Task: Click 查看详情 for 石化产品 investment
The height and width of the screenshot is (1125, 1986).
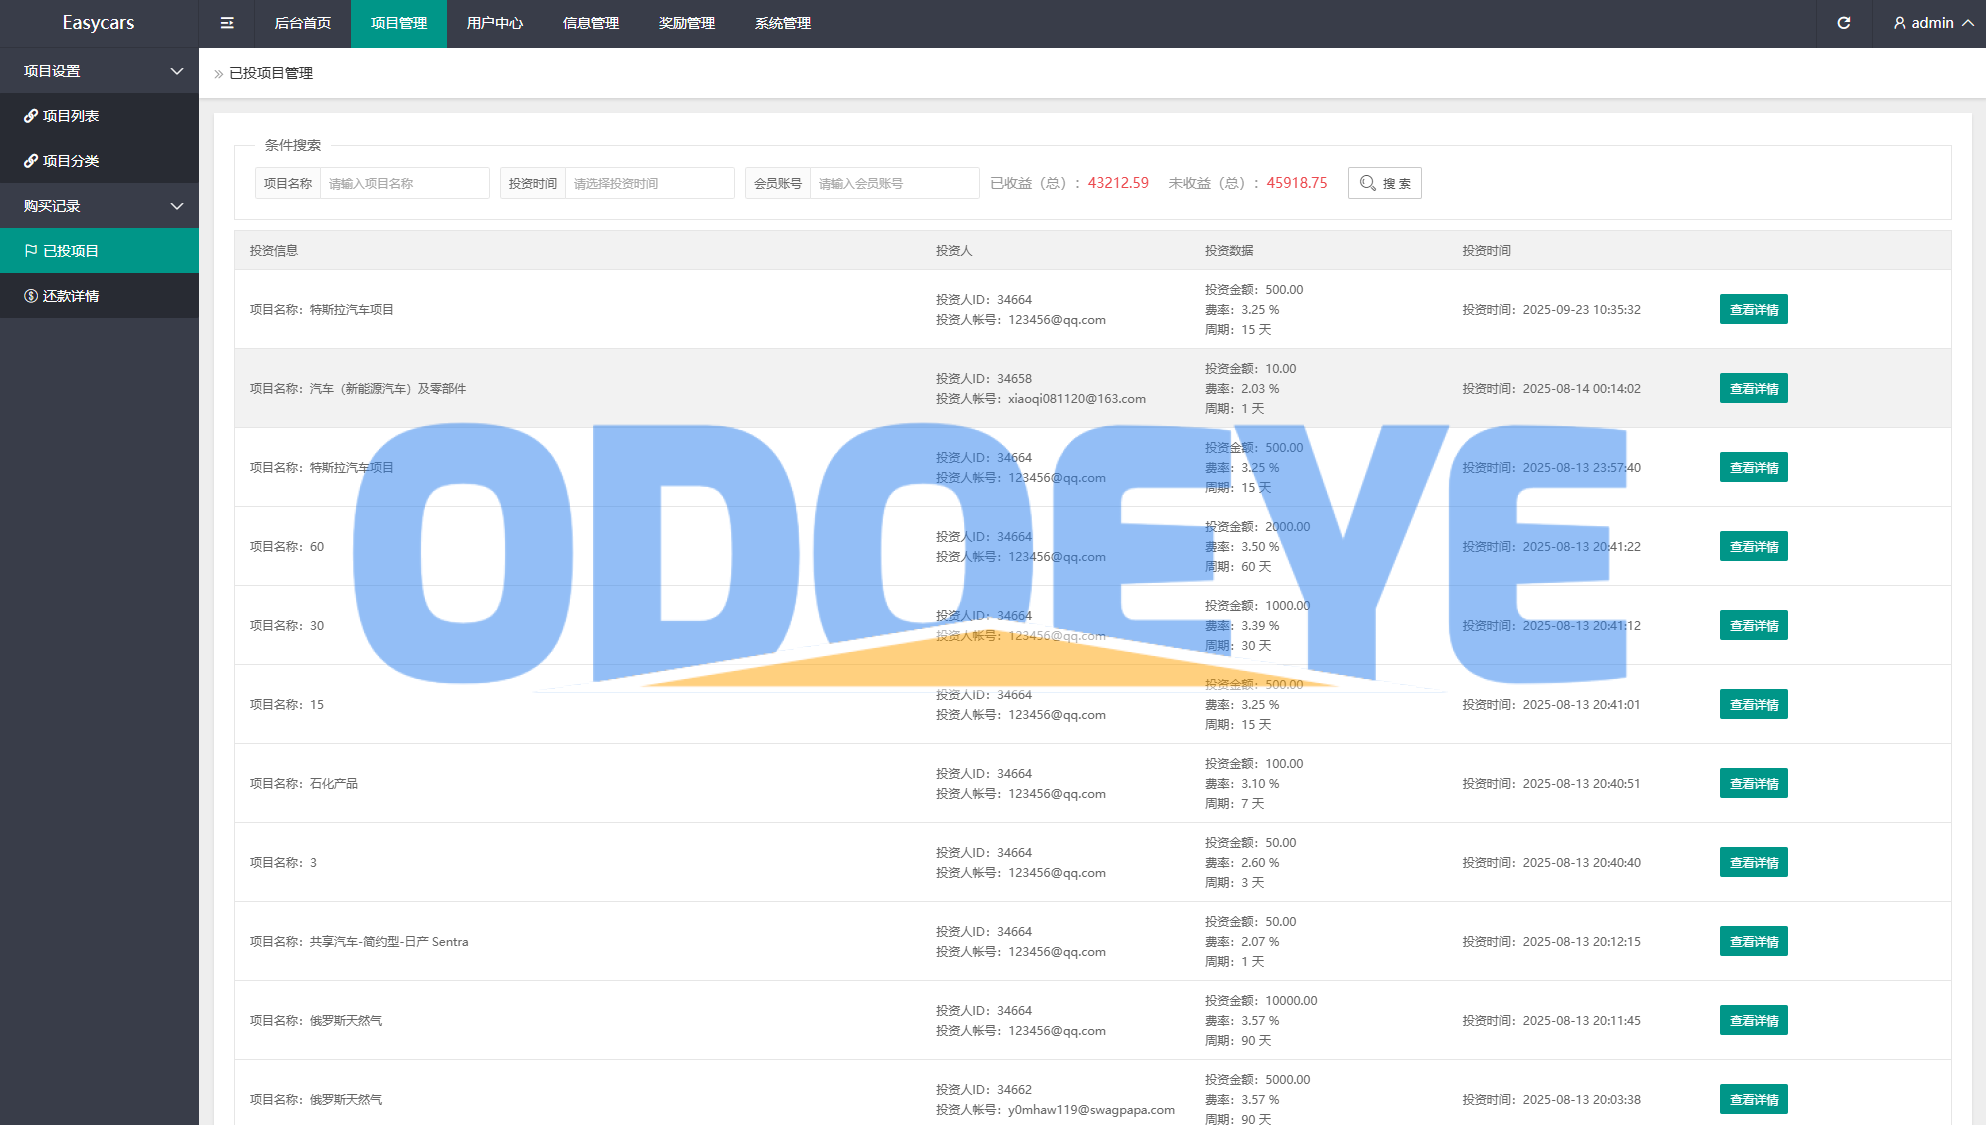Action: (x=1753, y=784)
